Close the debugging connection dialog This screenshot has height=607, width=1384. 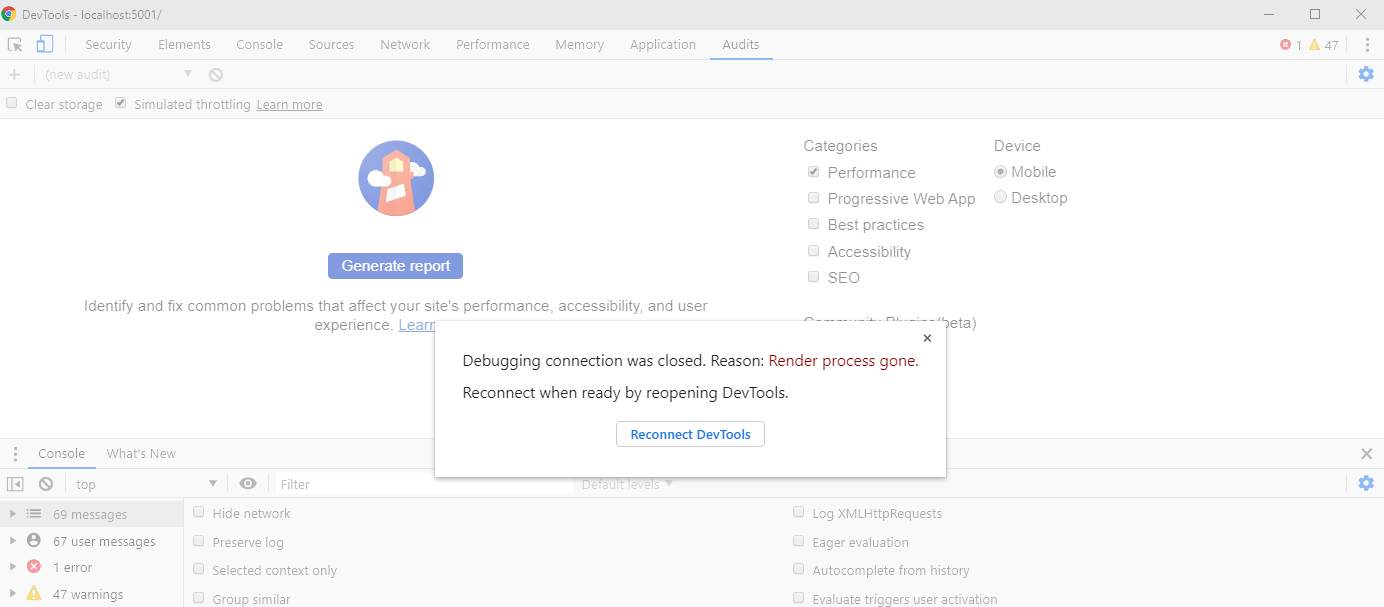pyautogui.click(x=927, y=338)
